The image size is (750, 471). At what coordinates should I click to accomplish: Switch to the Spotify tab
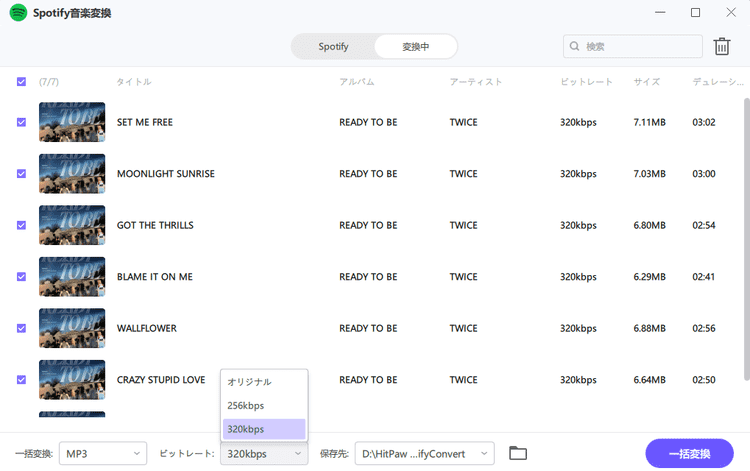point(333,46)
